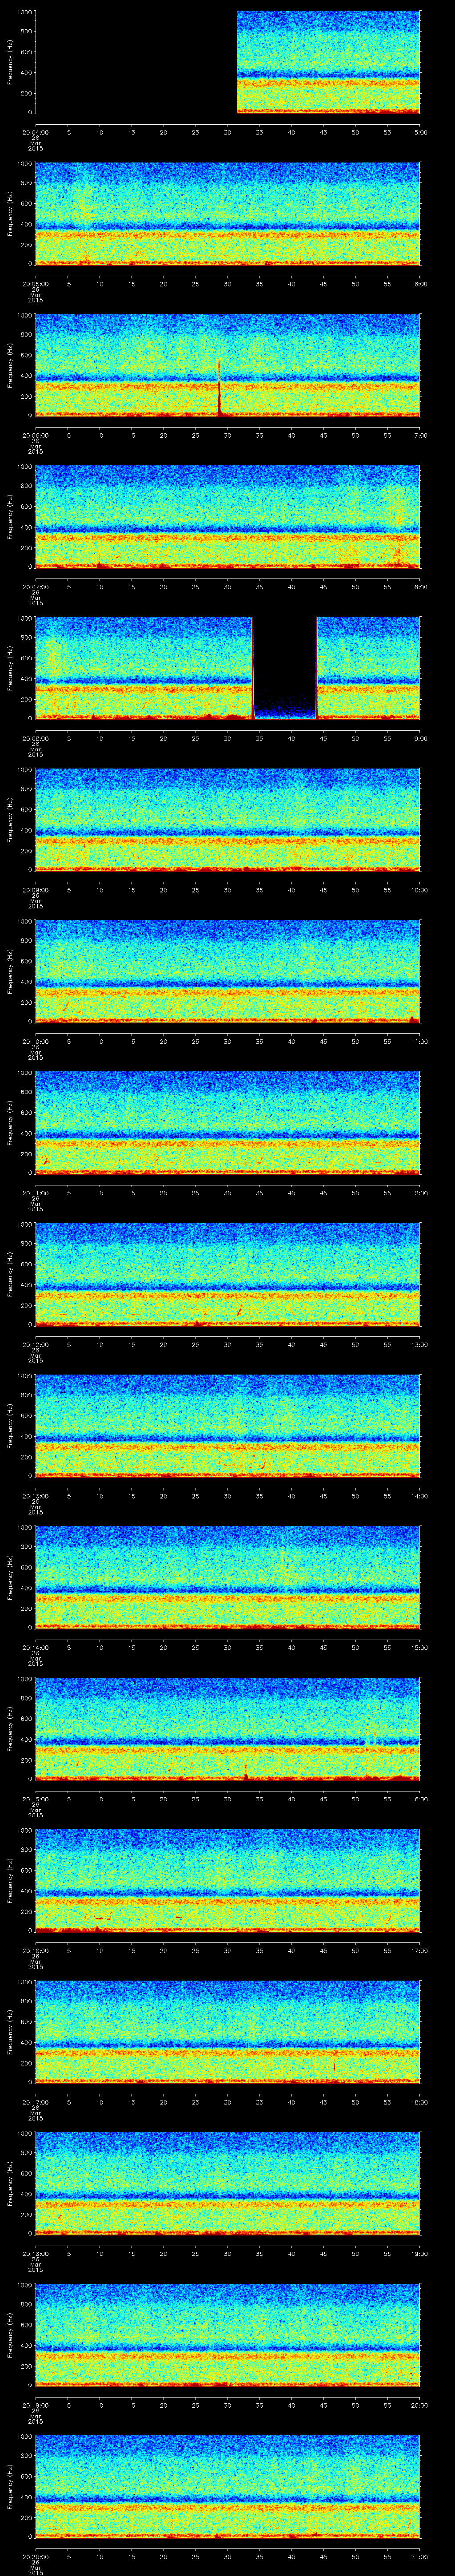Click the 20:11:00 start time label
Viewport: 455px width, 2576px height.
[x=35, y=1193]
